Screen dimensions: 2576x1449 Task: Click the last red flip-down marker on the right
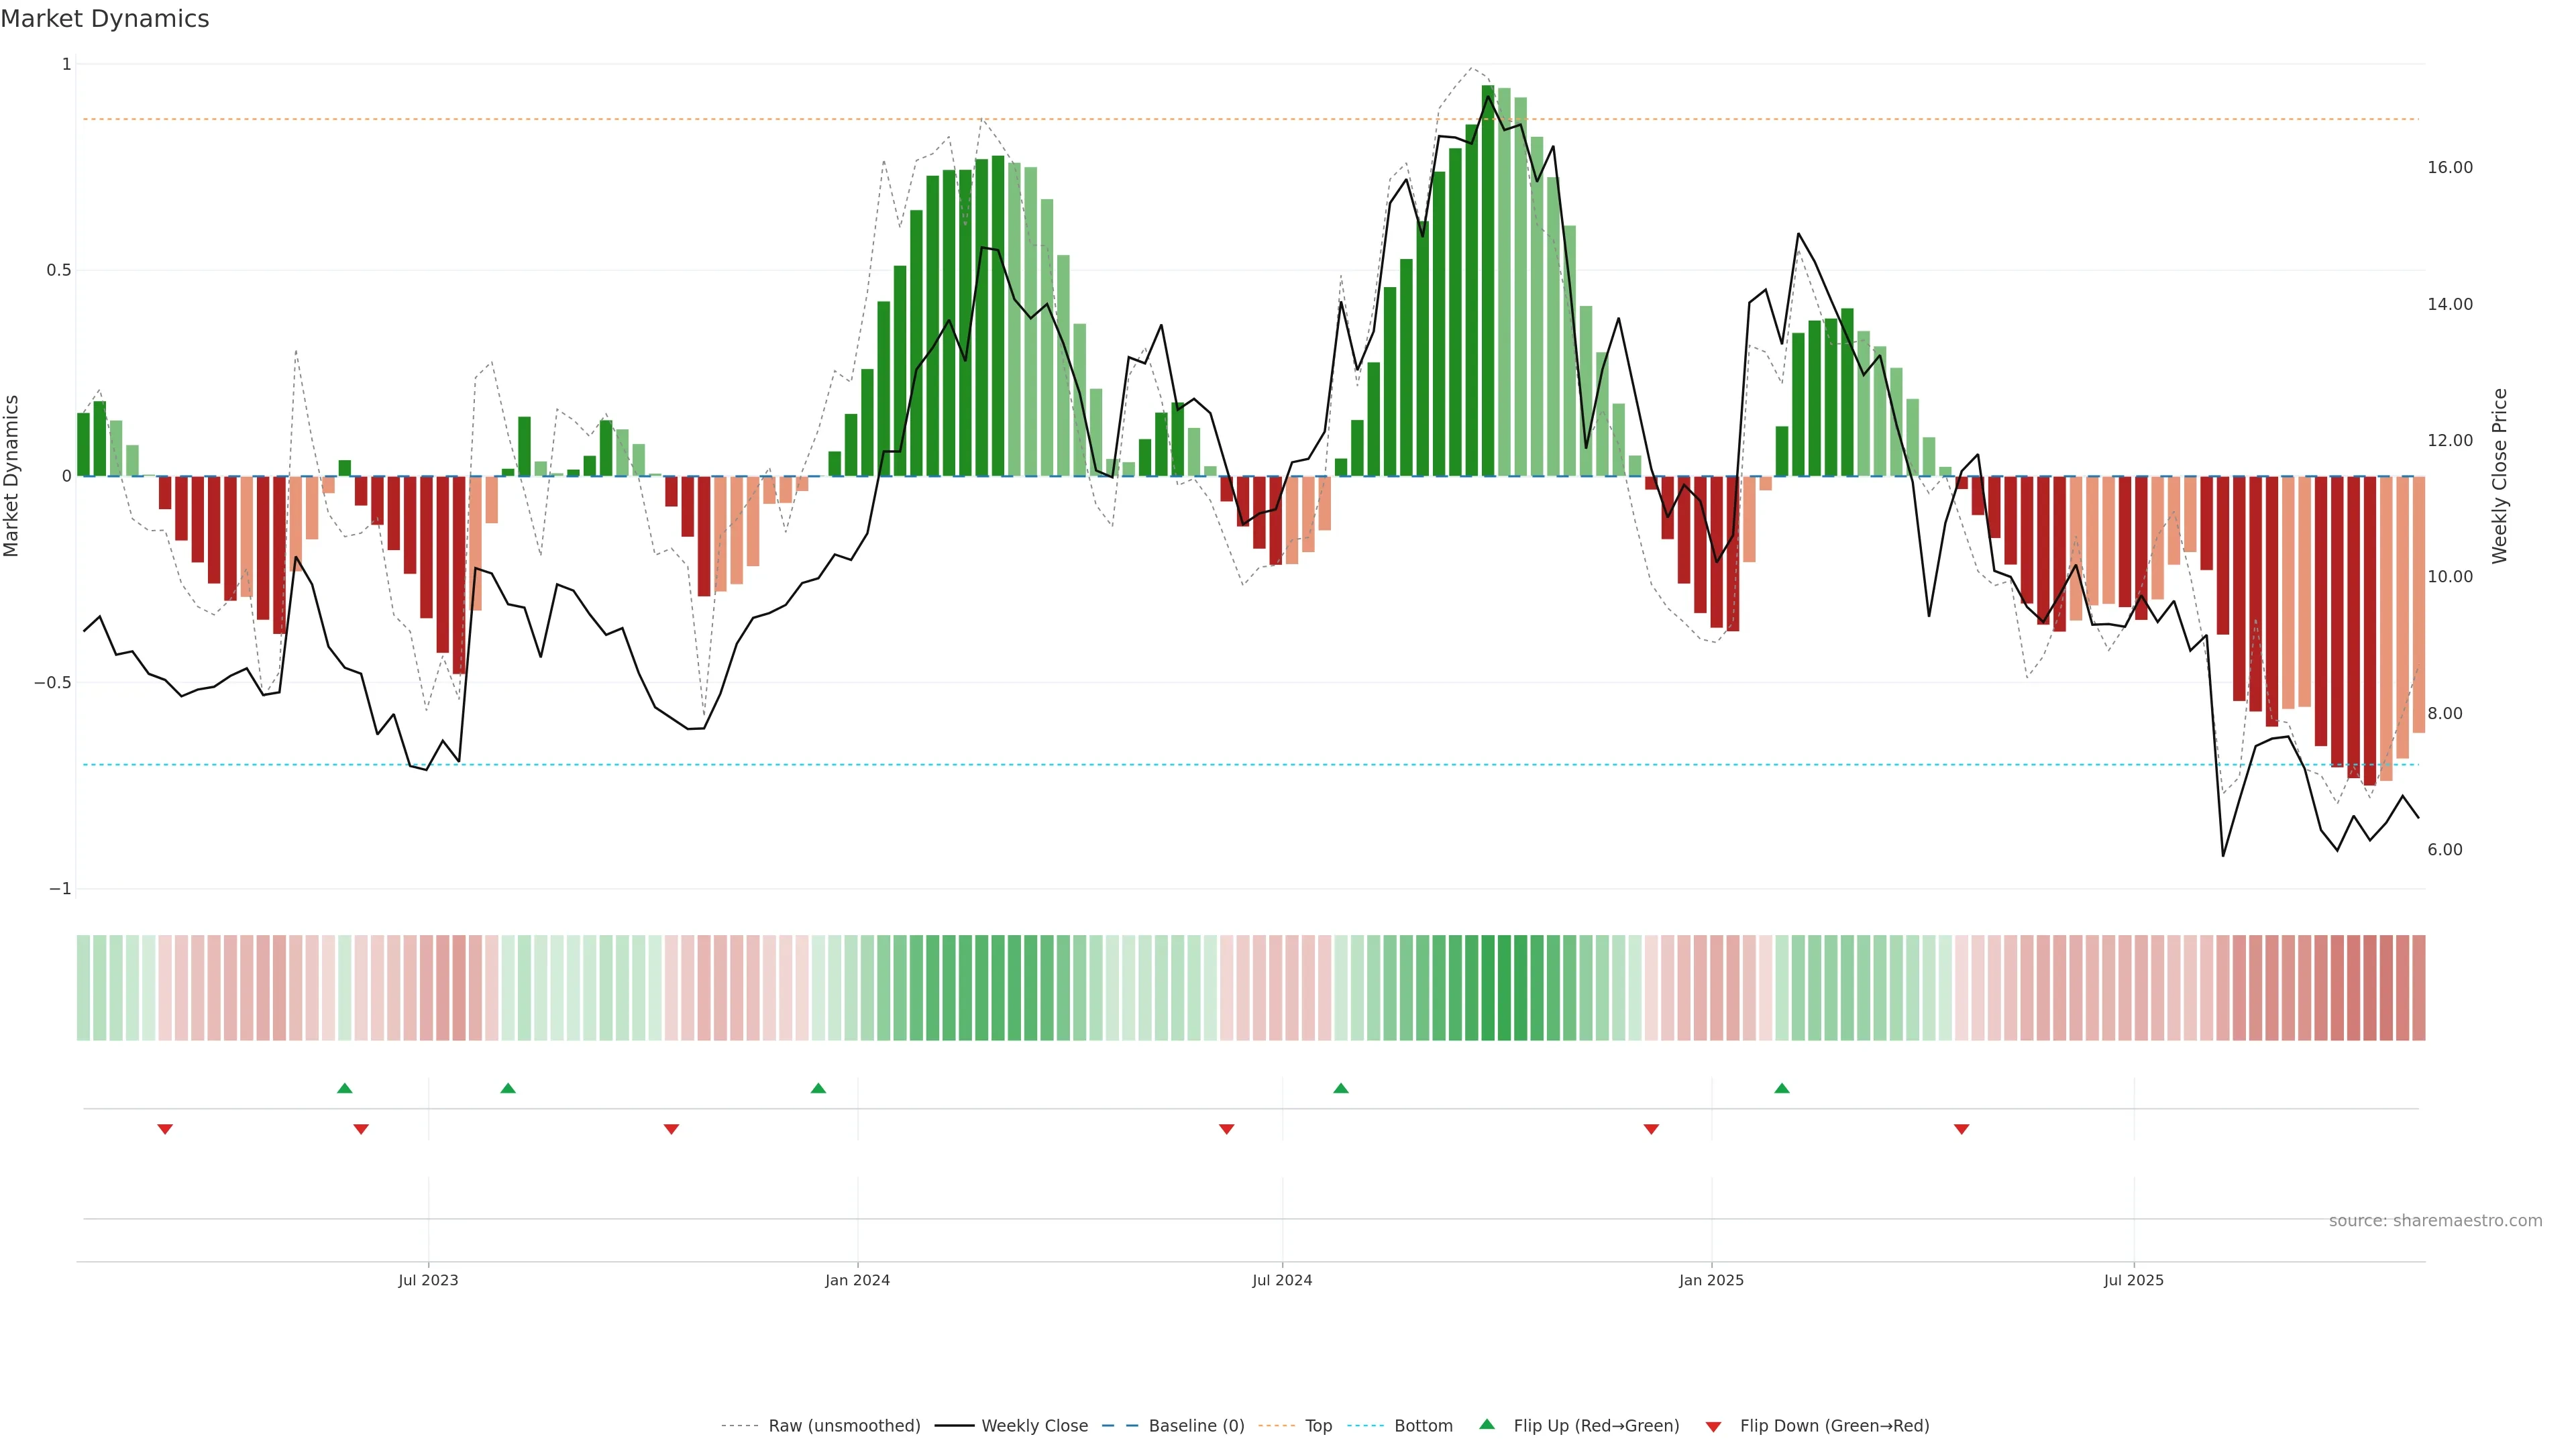coord(1961,1129)
